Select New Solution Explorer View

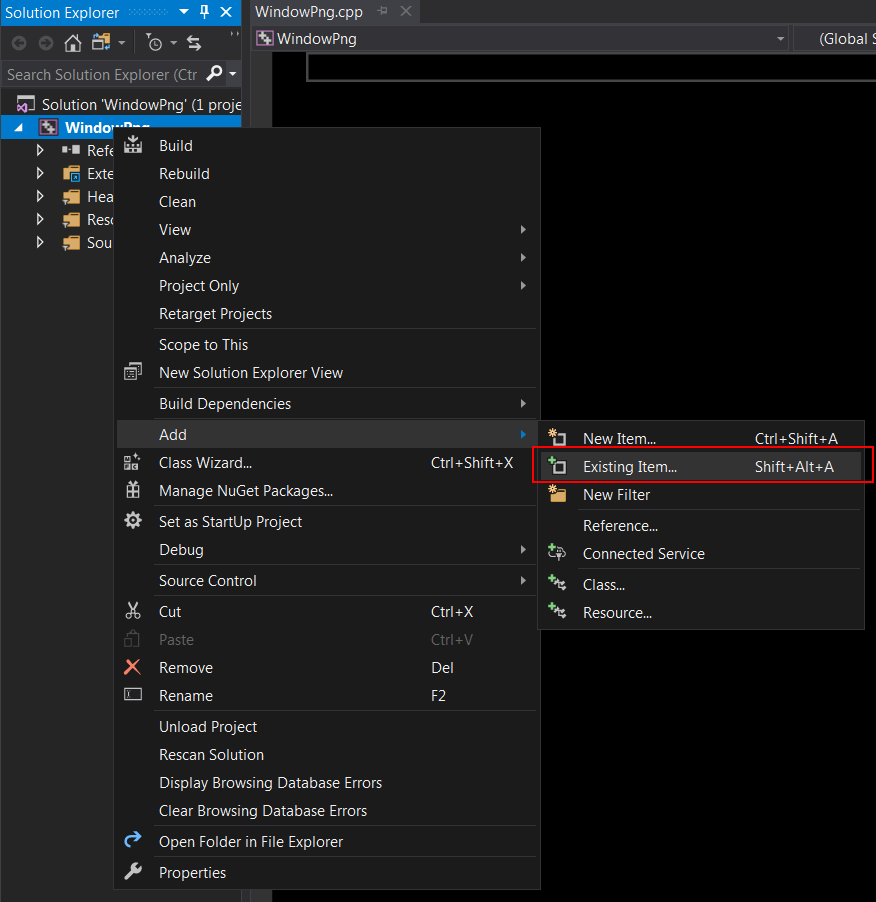tap(327, 373)
